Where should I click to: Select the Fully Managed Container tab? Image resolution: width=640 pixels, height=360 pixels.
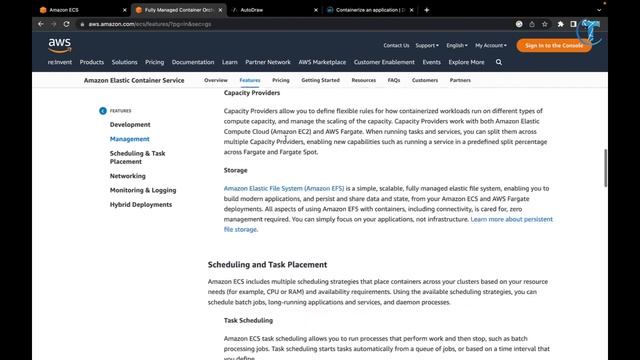(179, 10)
